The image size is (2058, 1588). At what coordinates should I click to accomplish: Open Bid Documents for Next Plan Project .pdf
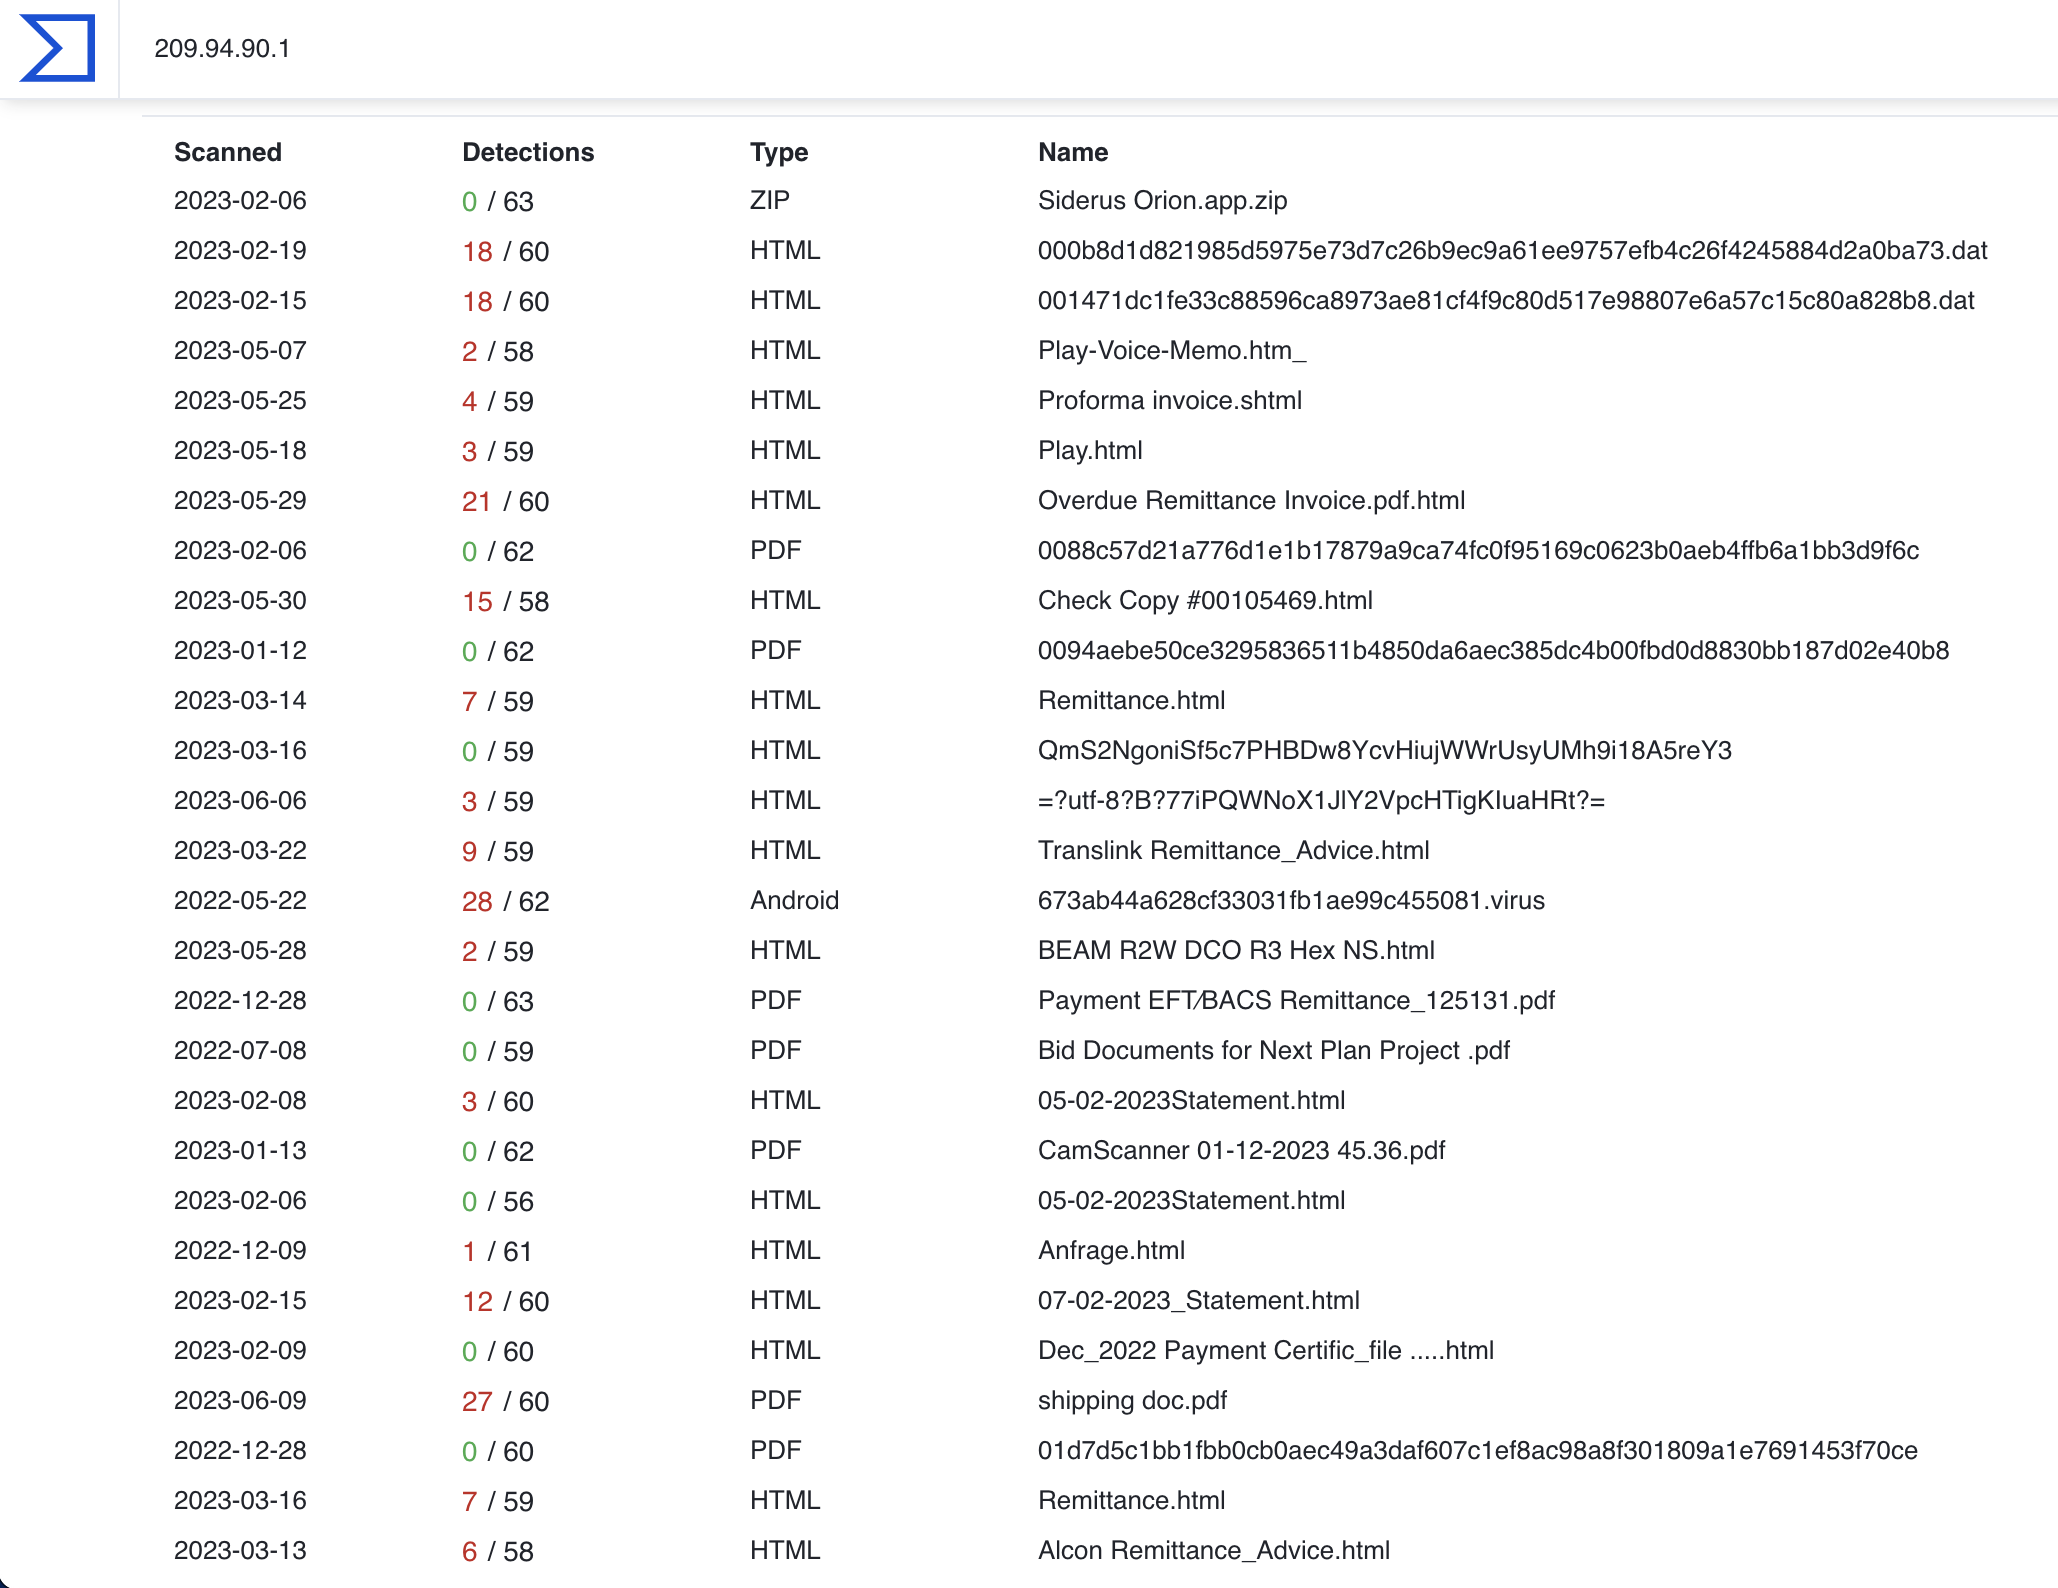[1273, 1051]
